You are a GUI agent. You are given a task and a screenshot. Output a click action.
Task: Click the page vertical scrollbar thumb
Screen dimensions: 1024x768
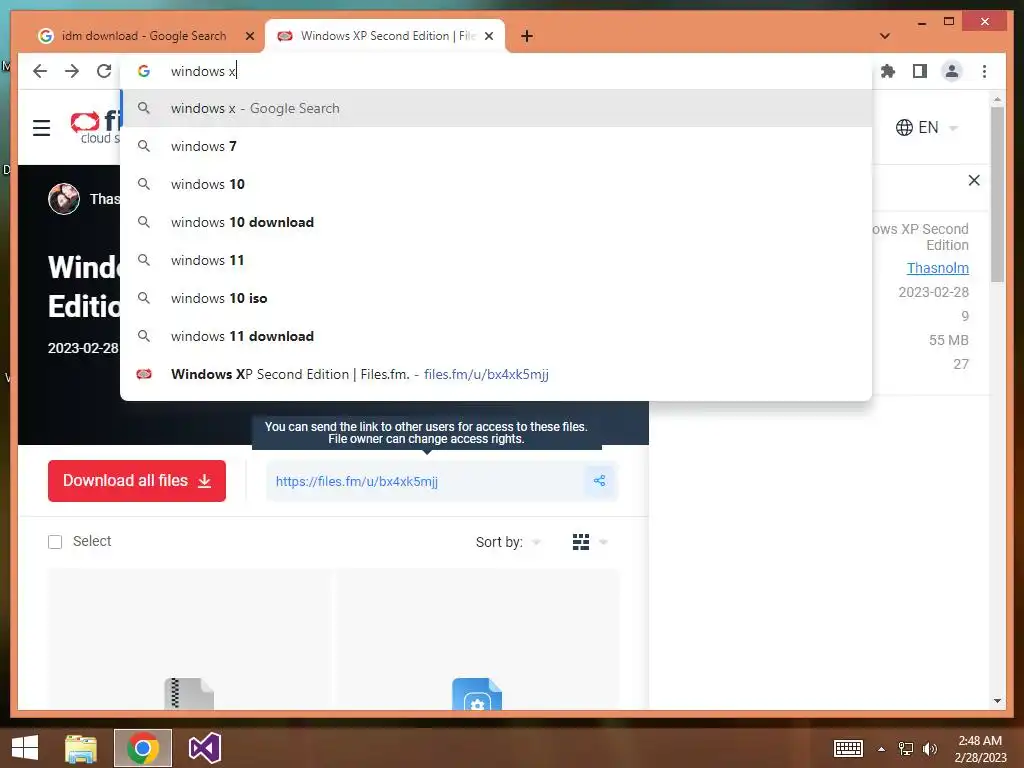pos(997,194)
